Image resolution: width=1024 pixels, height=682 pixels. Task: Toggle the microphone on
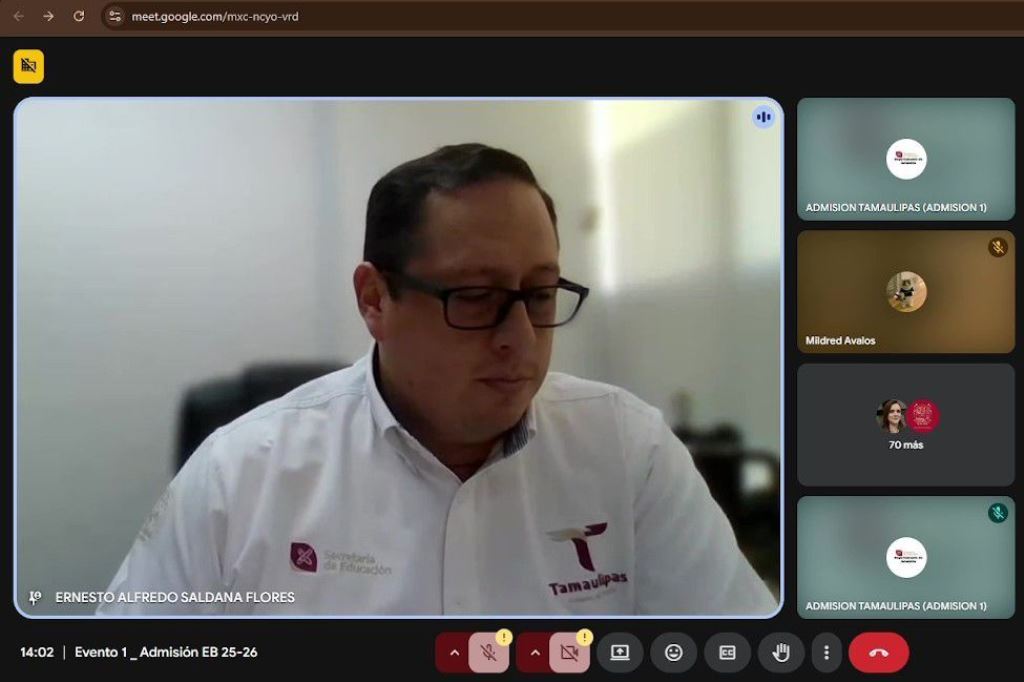point(489,653)
